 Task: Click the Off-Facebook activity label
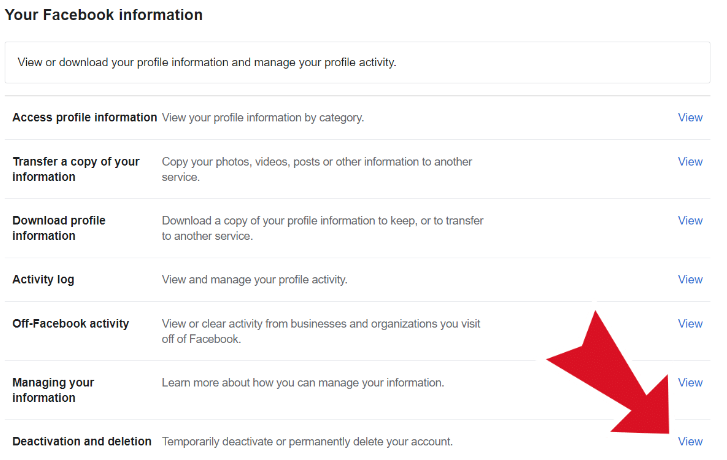point(70,323)
